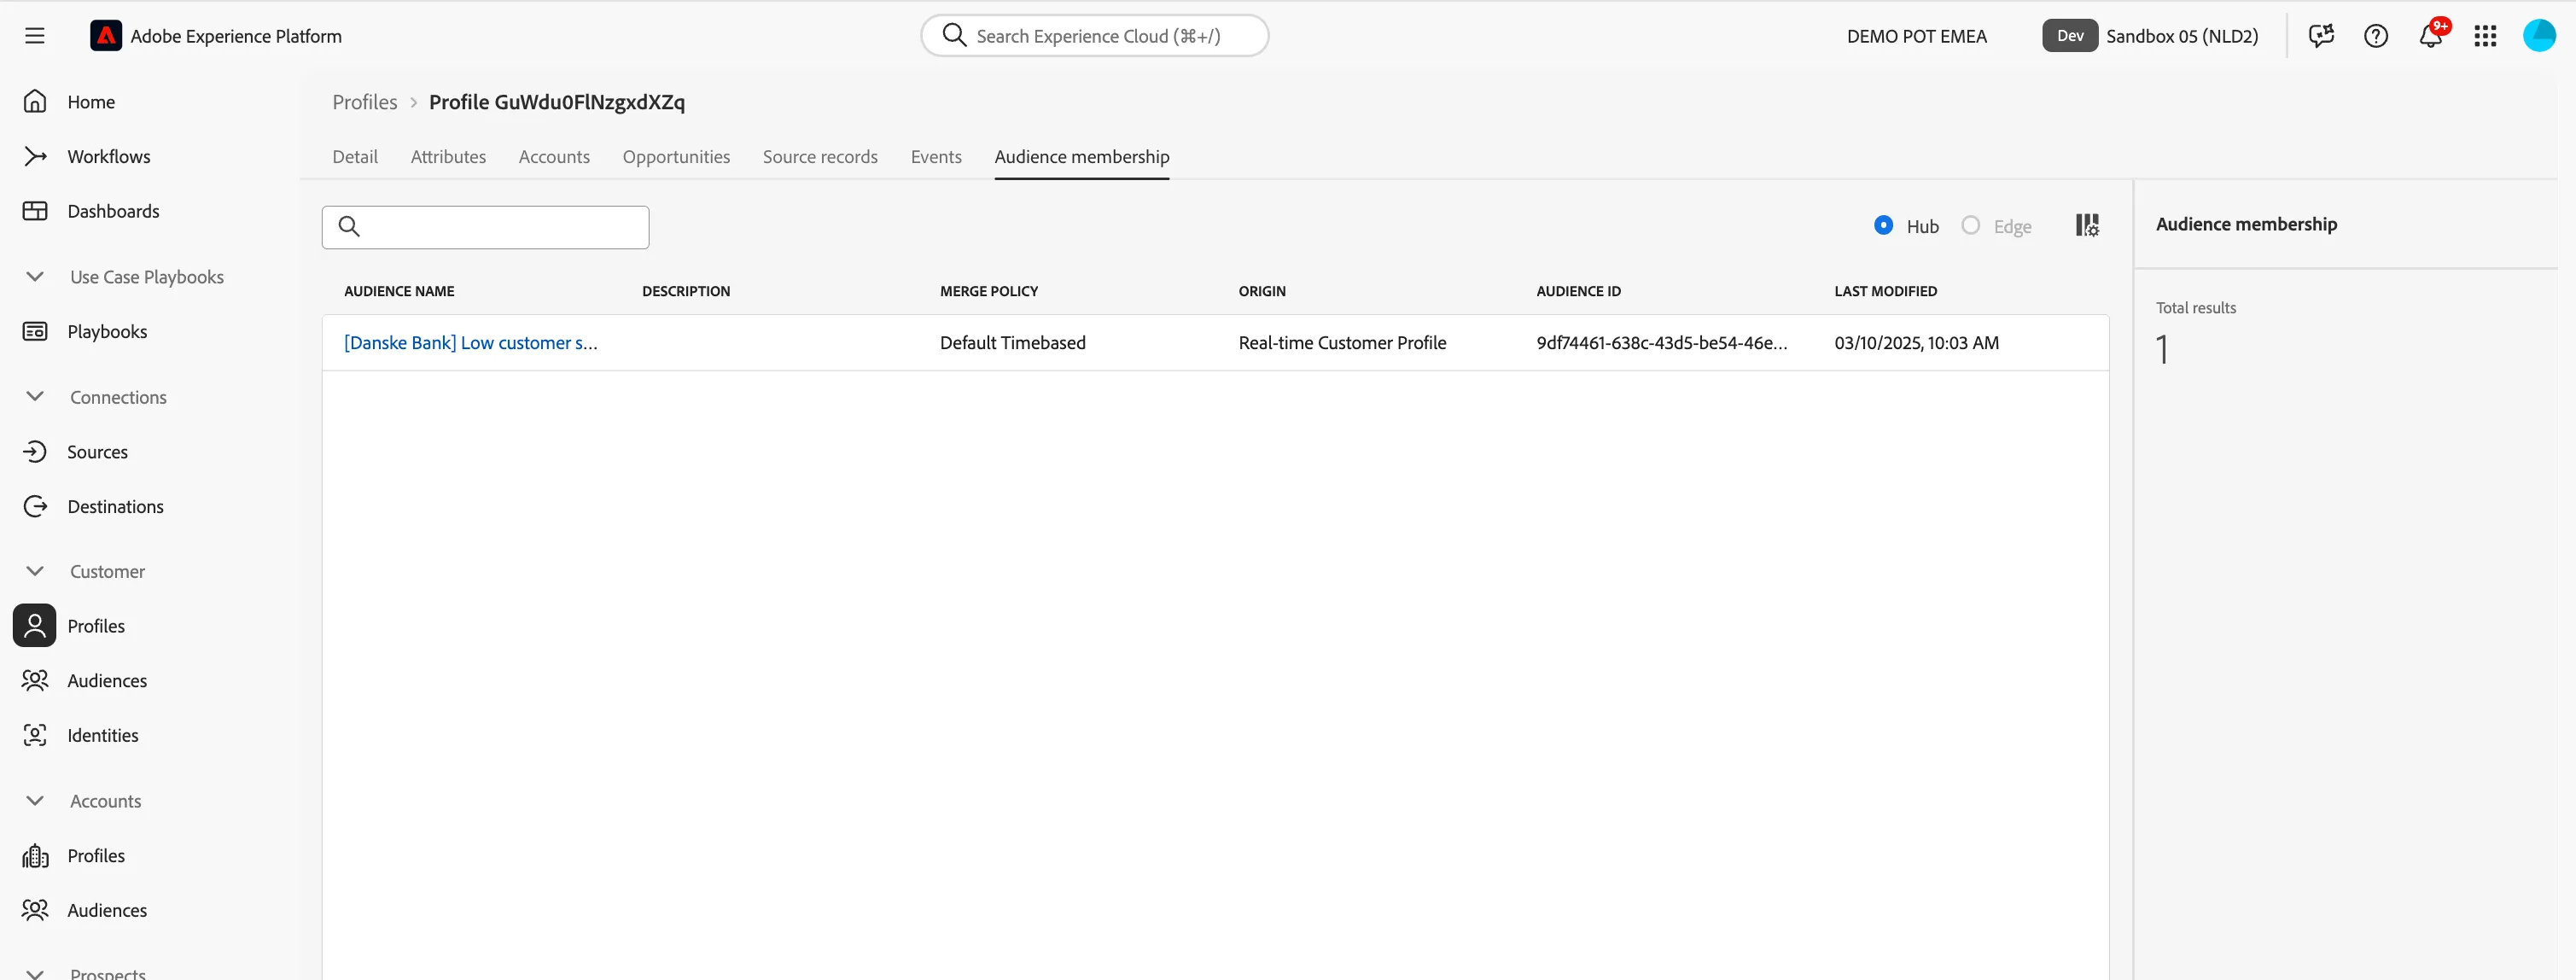Open Playbooks in the sidebar

(107, 332)
